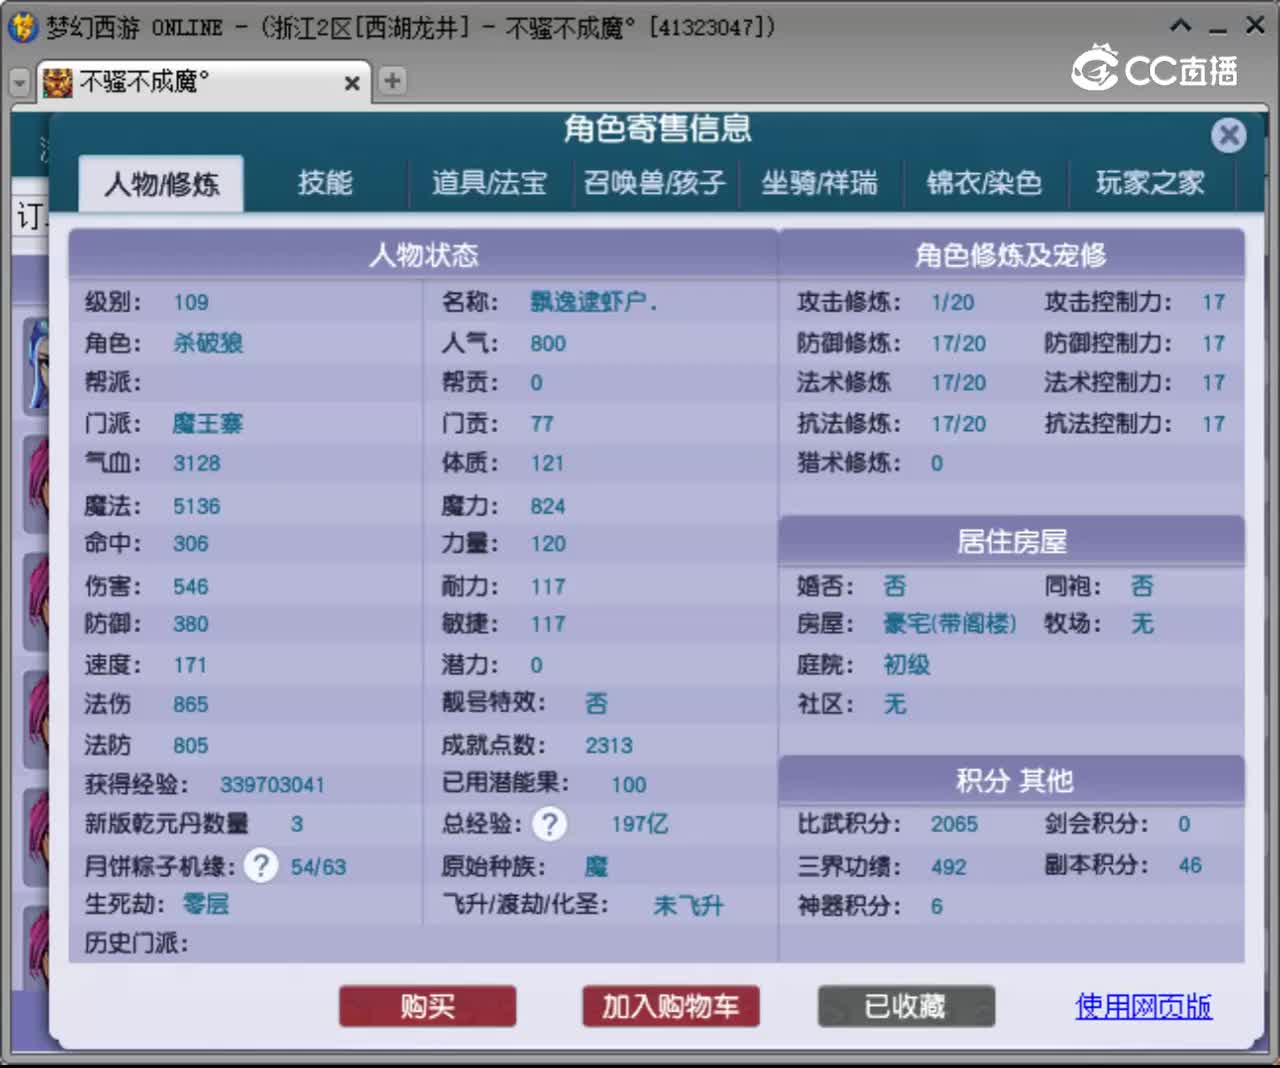Click the 已收藏 button
Image resolution: width=1280 pixels, height=1068 pixels.
click(906, 1006)
